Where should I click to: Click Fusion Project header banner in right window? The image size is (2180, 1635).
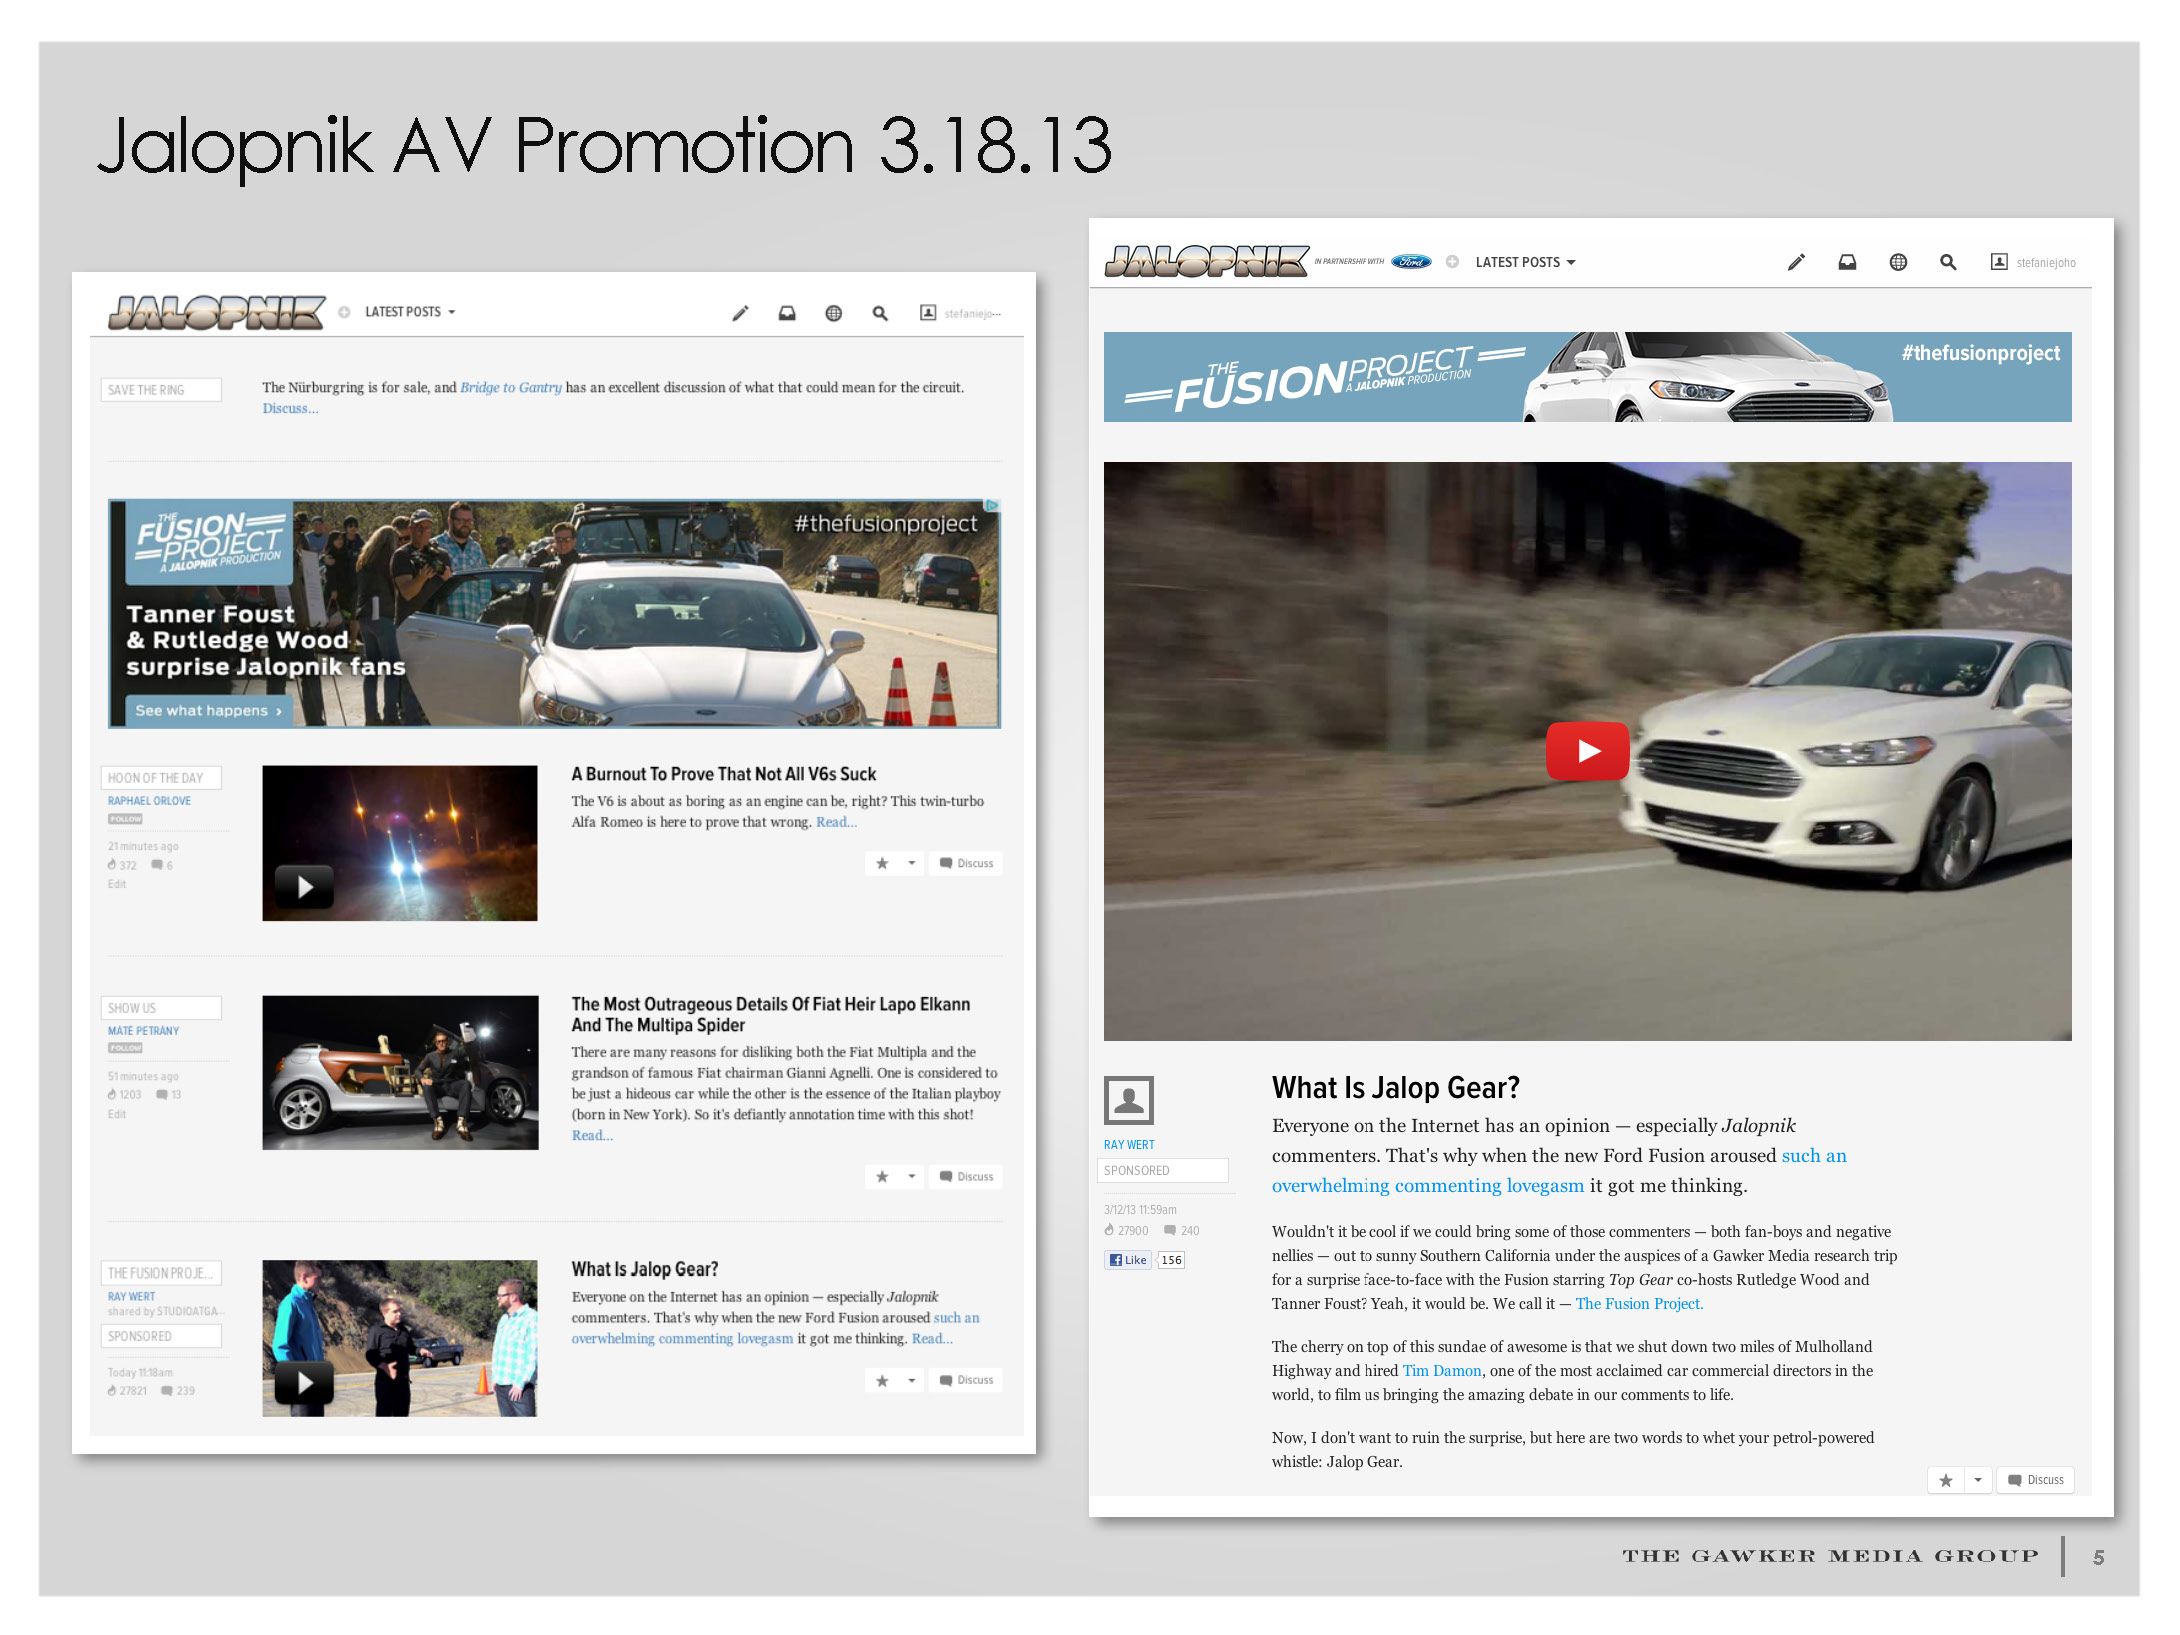click(1587, 377)
